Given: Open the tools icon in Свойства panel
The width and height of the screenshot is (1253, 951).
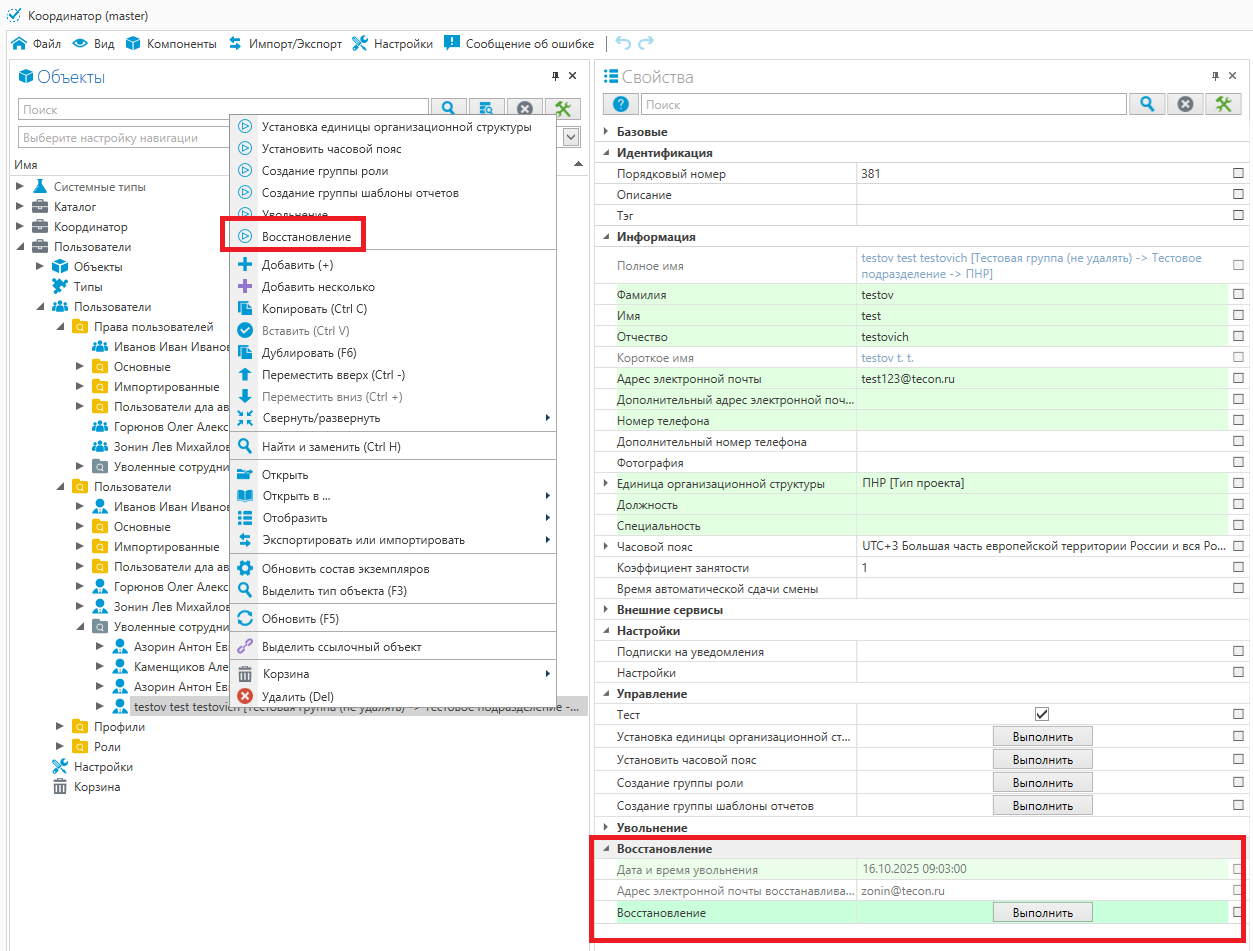Looking at the screenshot, I should 1222,104.
